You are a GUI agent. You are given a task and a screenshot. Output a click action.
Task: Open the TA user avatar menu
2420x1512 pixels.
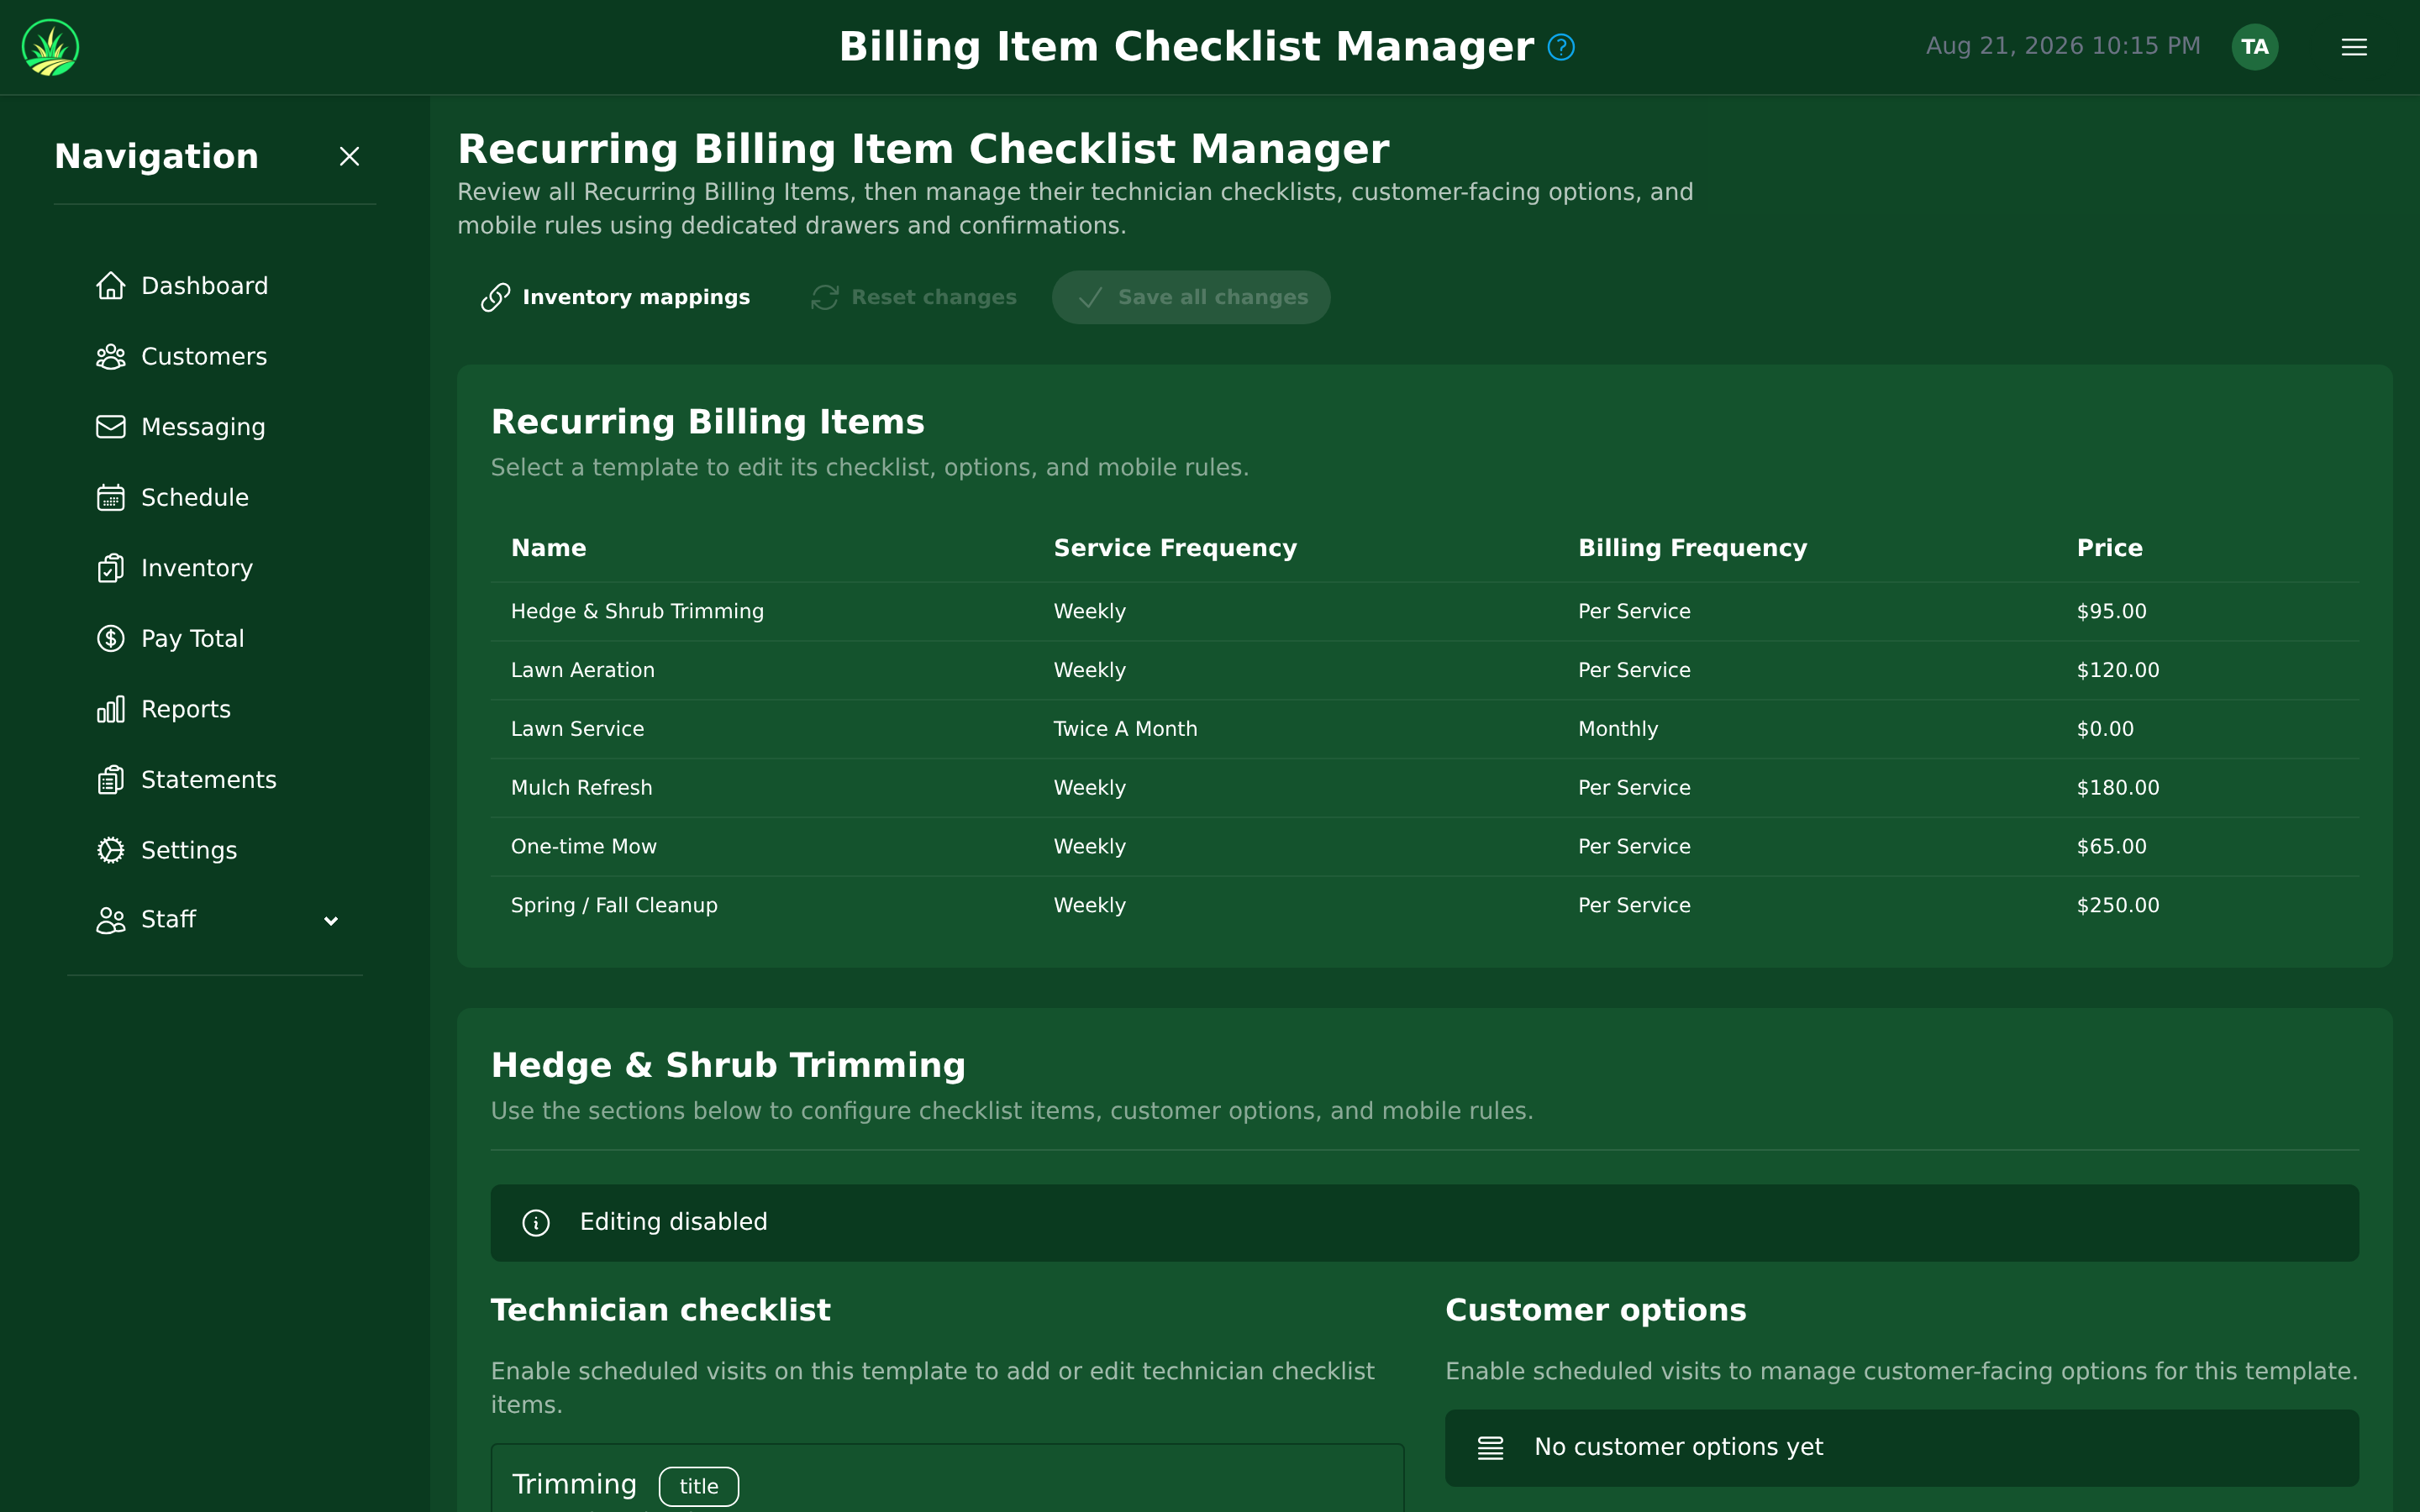[x=2254, y=47]
